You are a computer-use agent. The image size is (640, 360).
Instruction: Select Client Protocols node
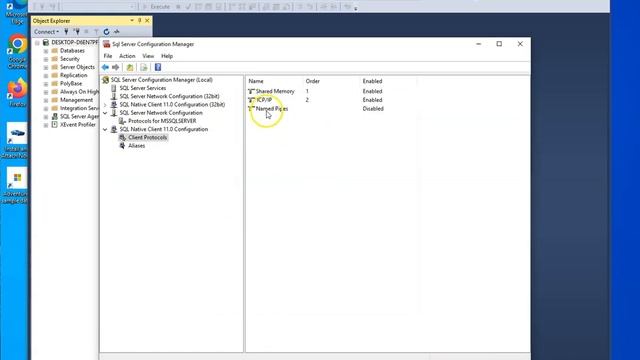(147, 138)
